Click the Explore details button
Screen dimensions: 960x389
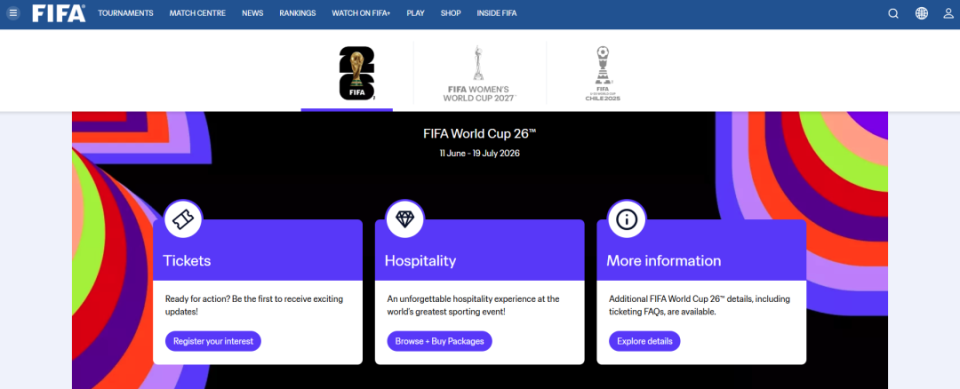(645, 341)
